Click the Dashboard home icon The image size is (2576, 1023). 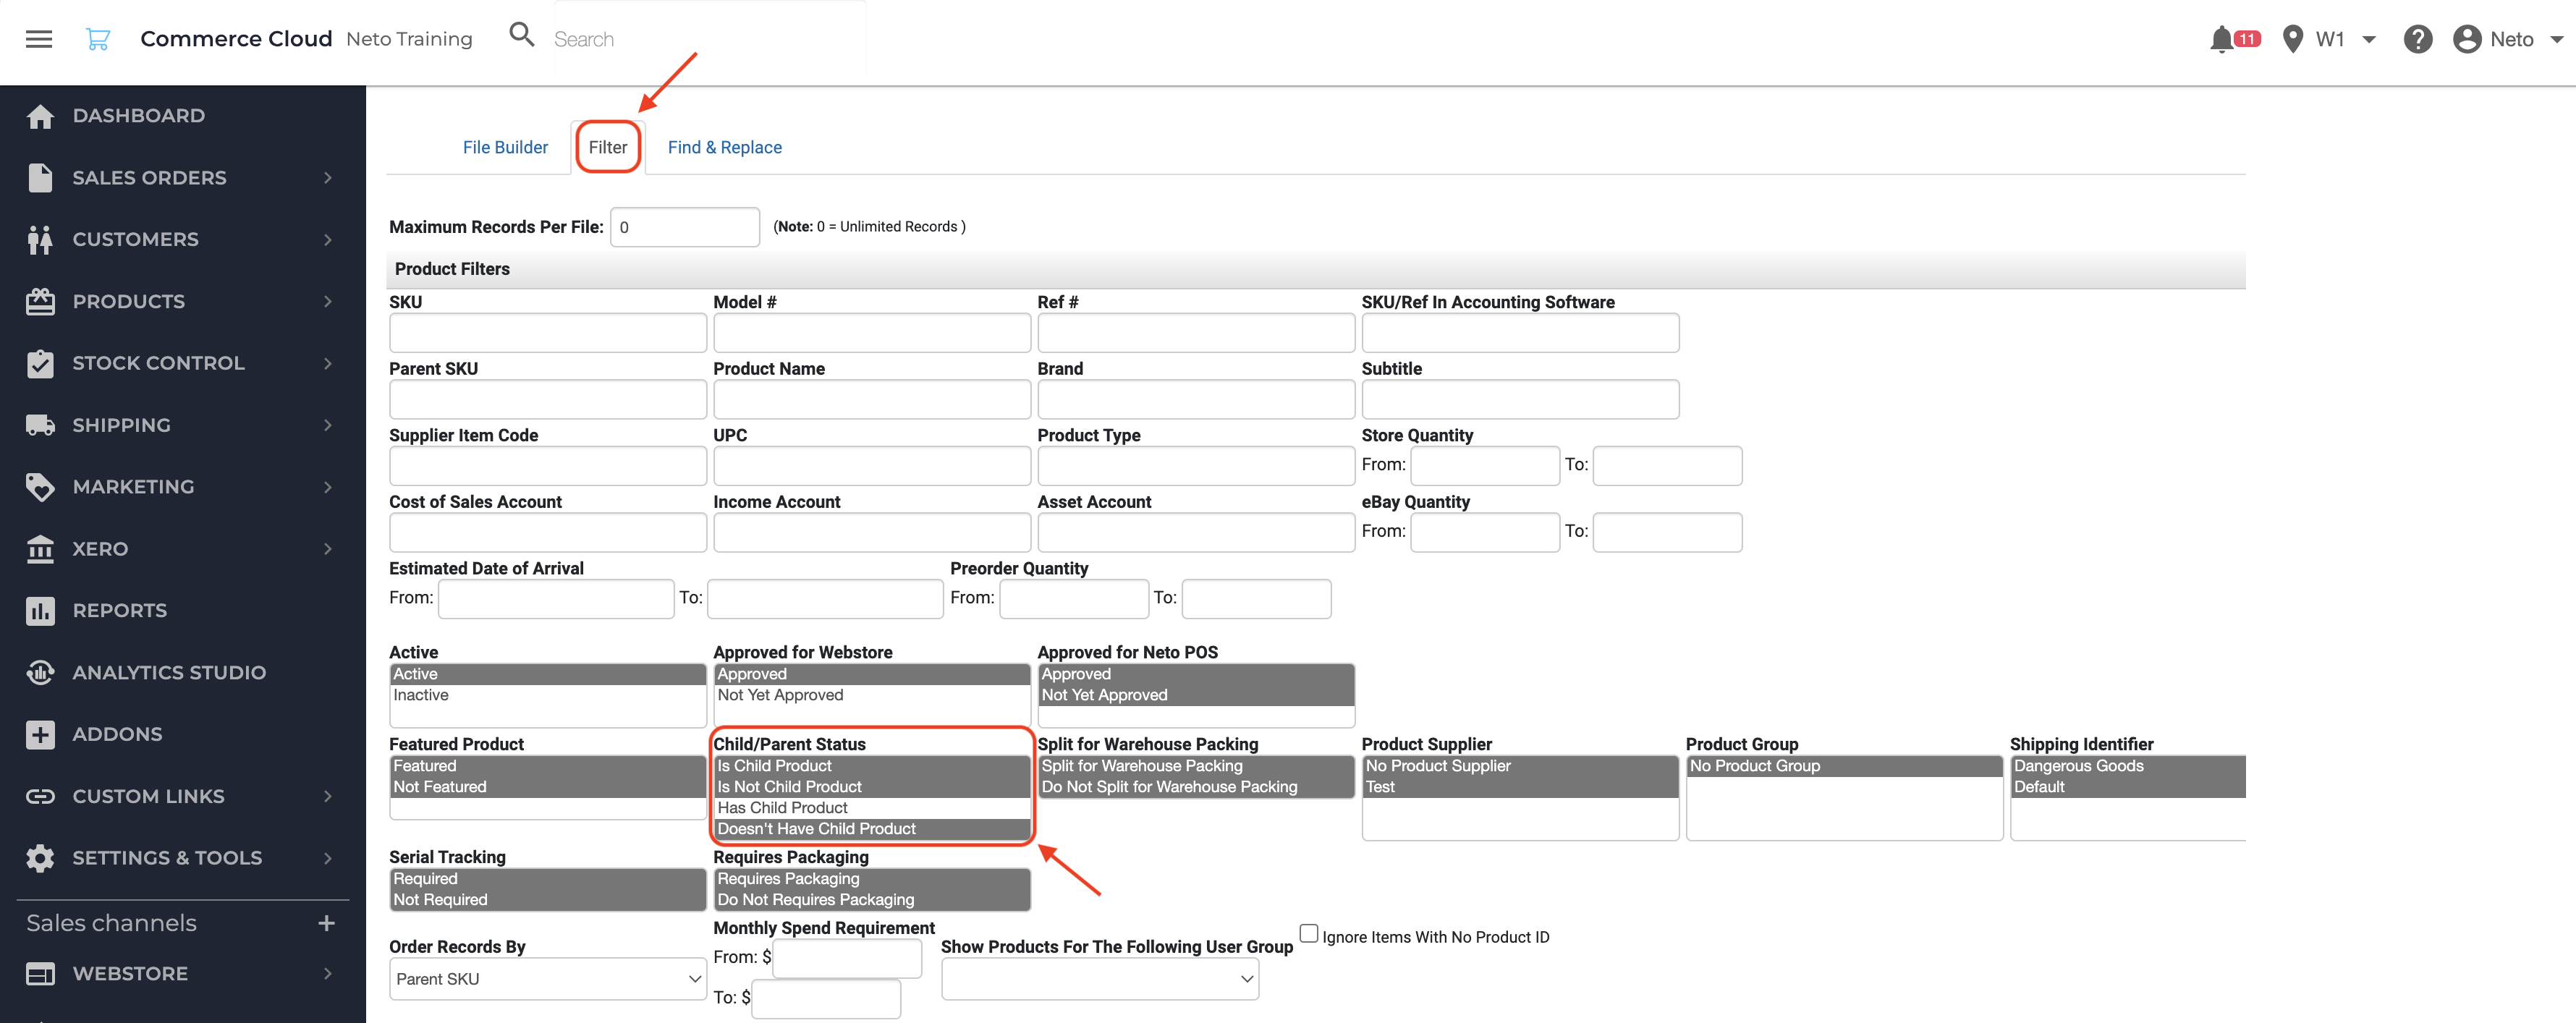point(40,116)
